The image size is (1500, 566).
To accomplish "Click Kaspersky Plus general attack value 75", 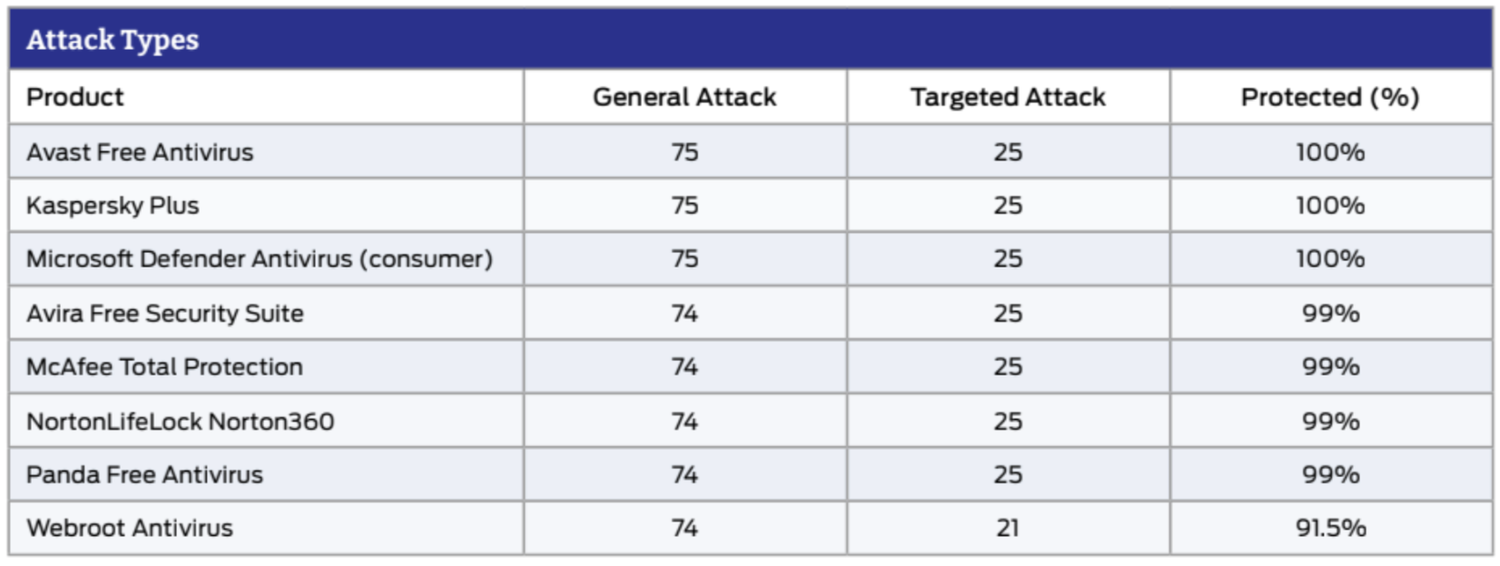I will [684, 205].
